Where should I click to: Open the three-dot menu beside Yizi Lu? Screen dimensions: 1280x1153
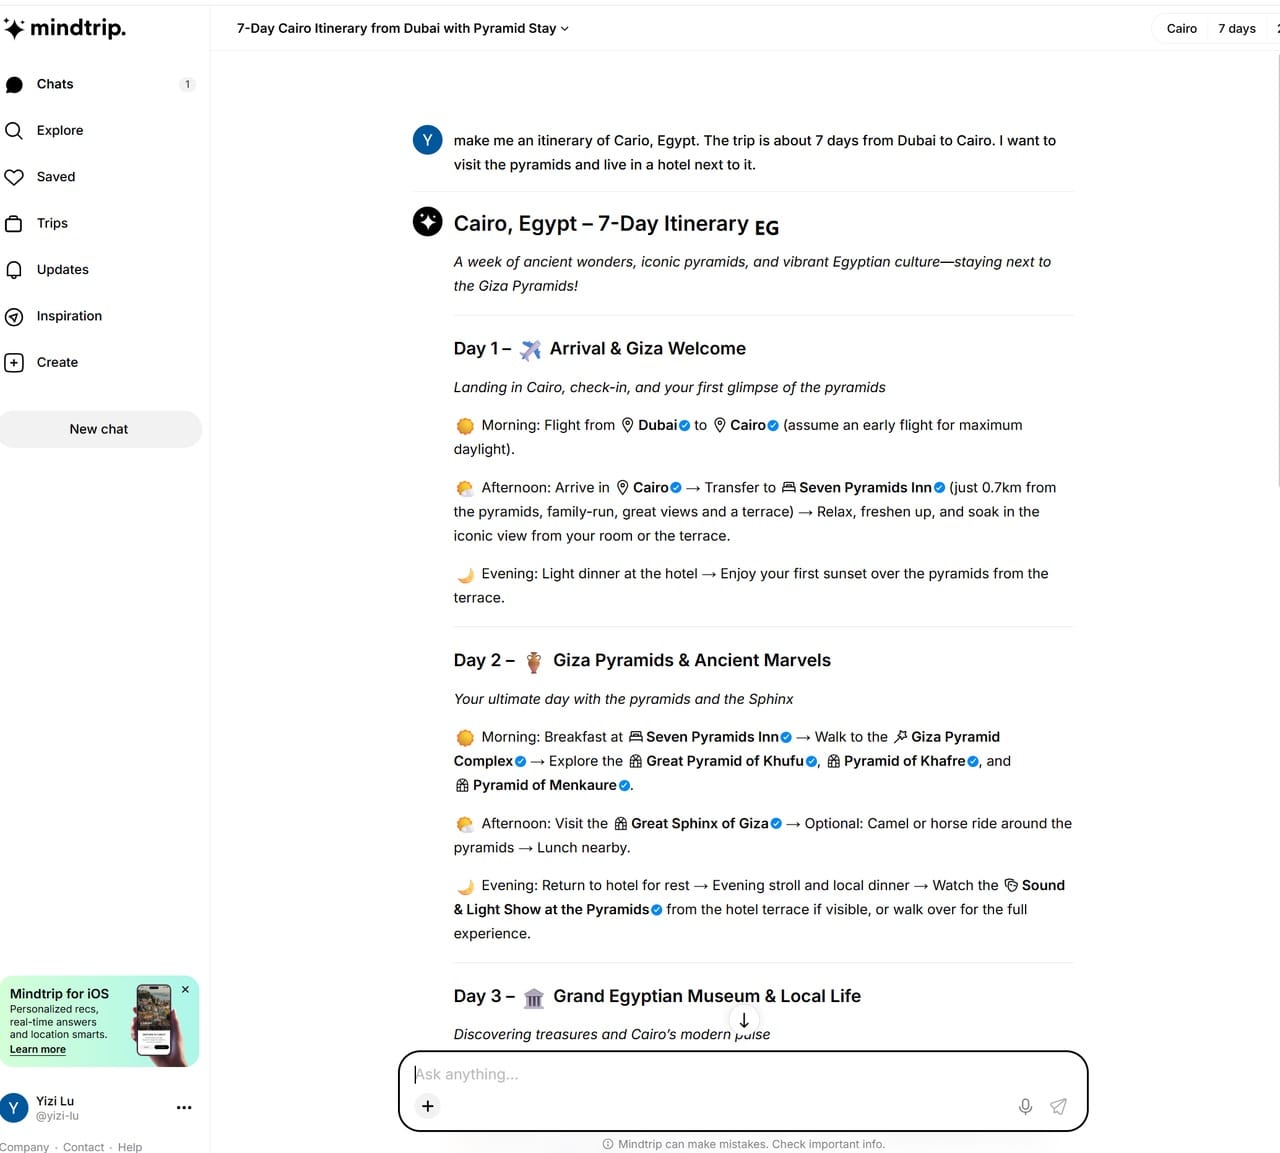(x=184, y=1107)
